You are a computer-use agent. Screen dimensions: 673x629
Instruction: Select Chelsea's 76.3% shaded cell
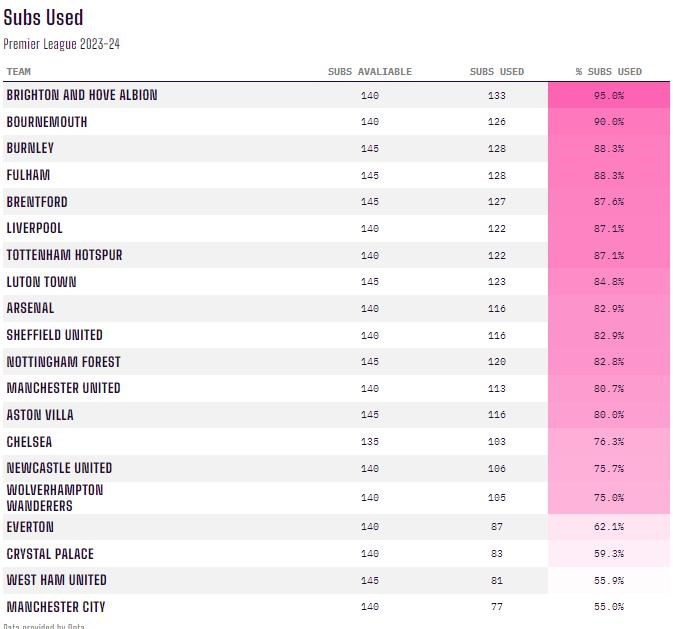click(608, 442)
